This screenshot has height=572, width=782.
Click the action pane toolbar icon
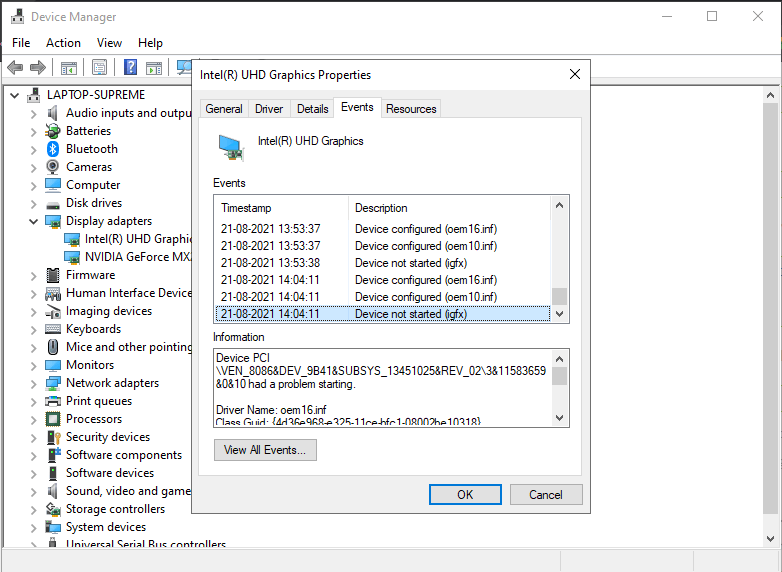click(154, 67)
